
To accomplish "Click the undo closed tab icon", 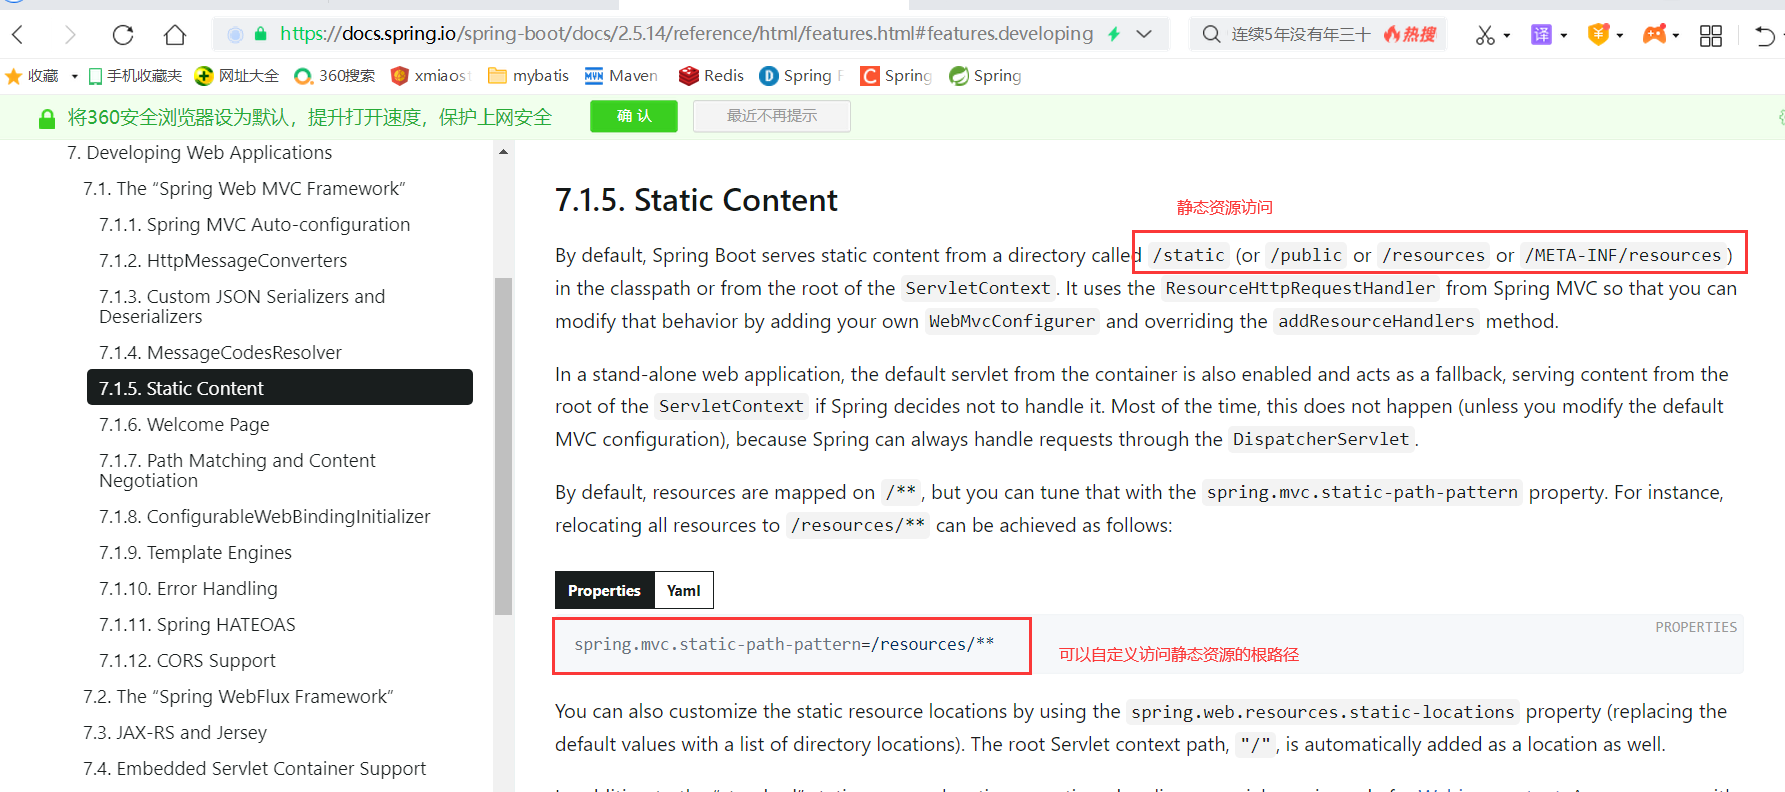I will pos(1765,35).
